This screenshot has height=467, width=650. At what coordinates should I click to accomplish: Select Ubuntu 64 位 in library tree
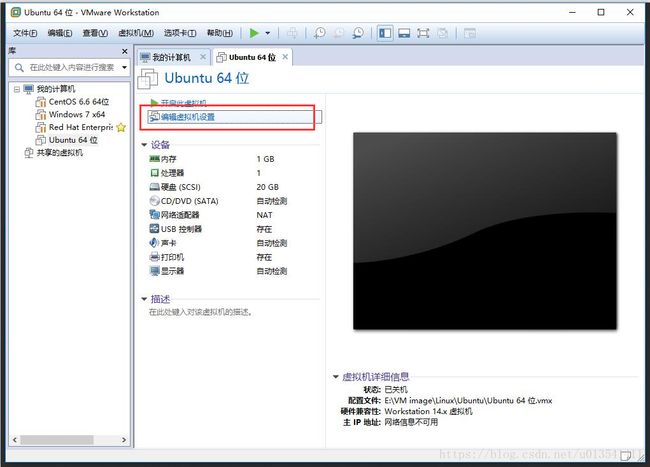73,140
